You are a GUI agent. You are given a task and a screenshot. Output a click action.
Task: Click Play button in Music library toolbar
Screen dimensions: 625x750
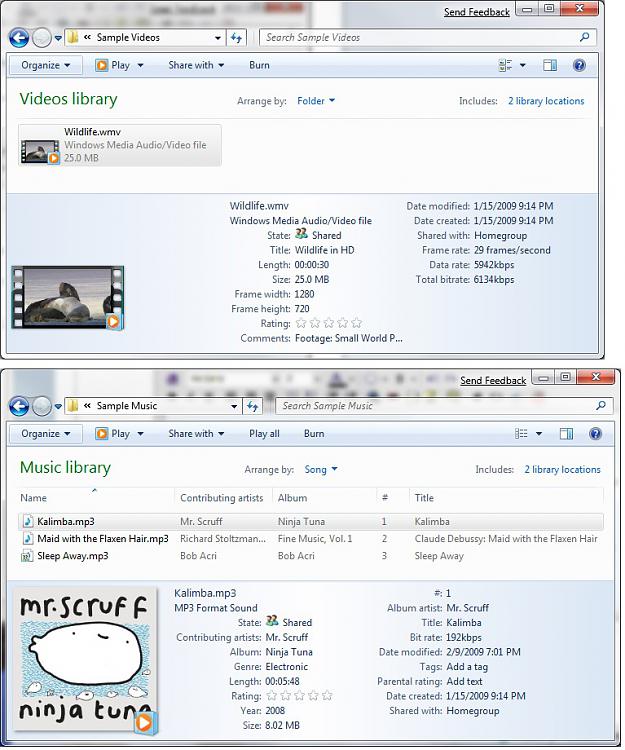(113, 433)
